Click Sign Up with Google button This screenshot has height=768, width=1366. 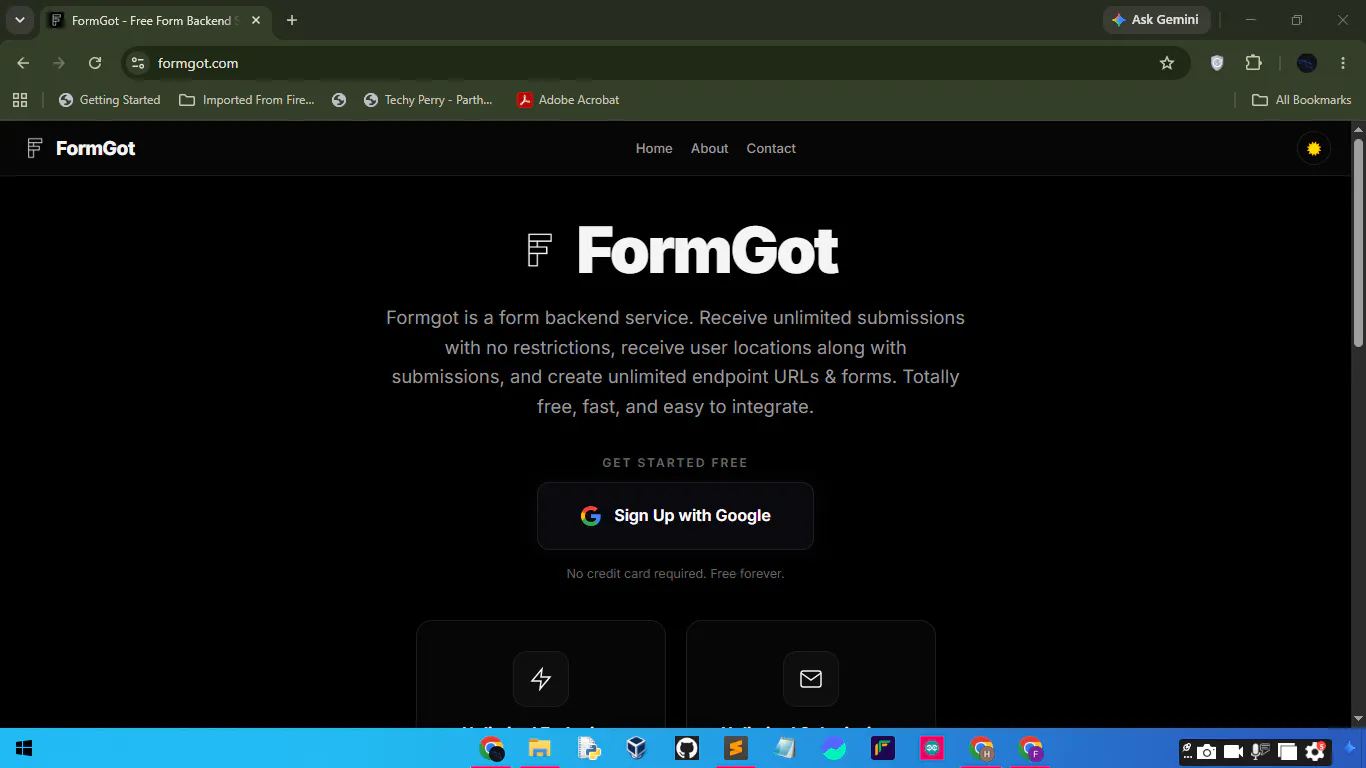point(675,516)
